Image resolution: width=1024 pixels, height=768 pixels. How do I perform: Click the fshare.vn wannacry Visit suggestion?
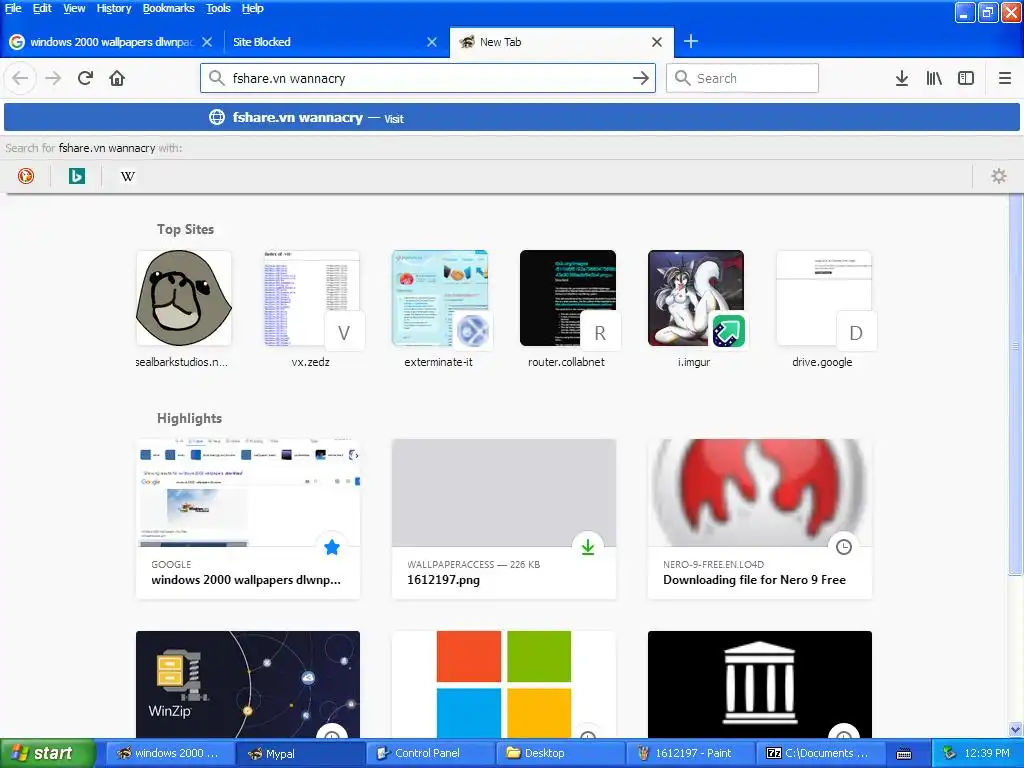click(512, 118)
